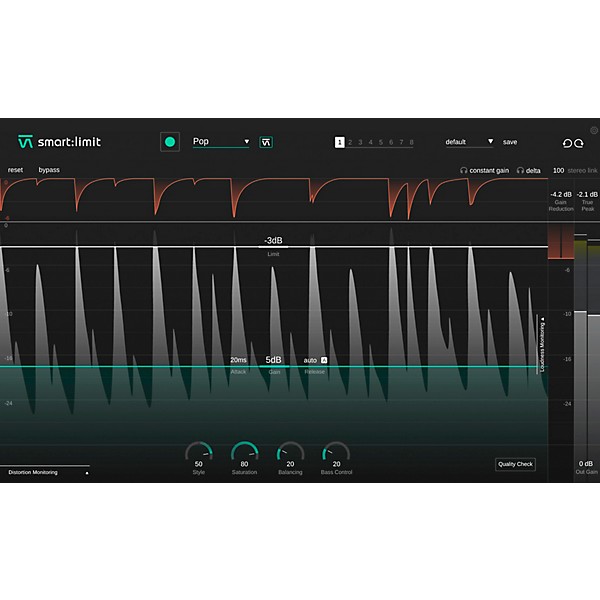Click the reset button
This screenshot has width=600, height=600.
(15, 170)
